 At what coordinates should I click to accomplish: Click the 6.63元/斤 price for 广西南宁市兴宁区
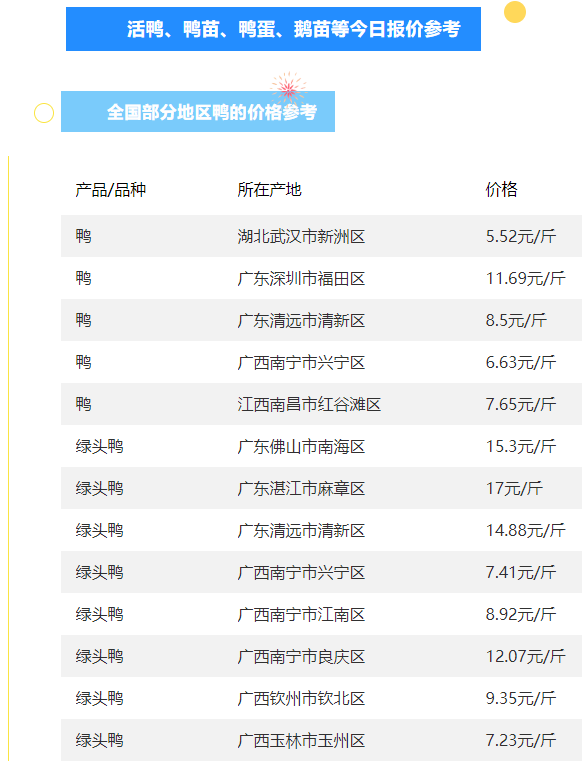(521, 362)
